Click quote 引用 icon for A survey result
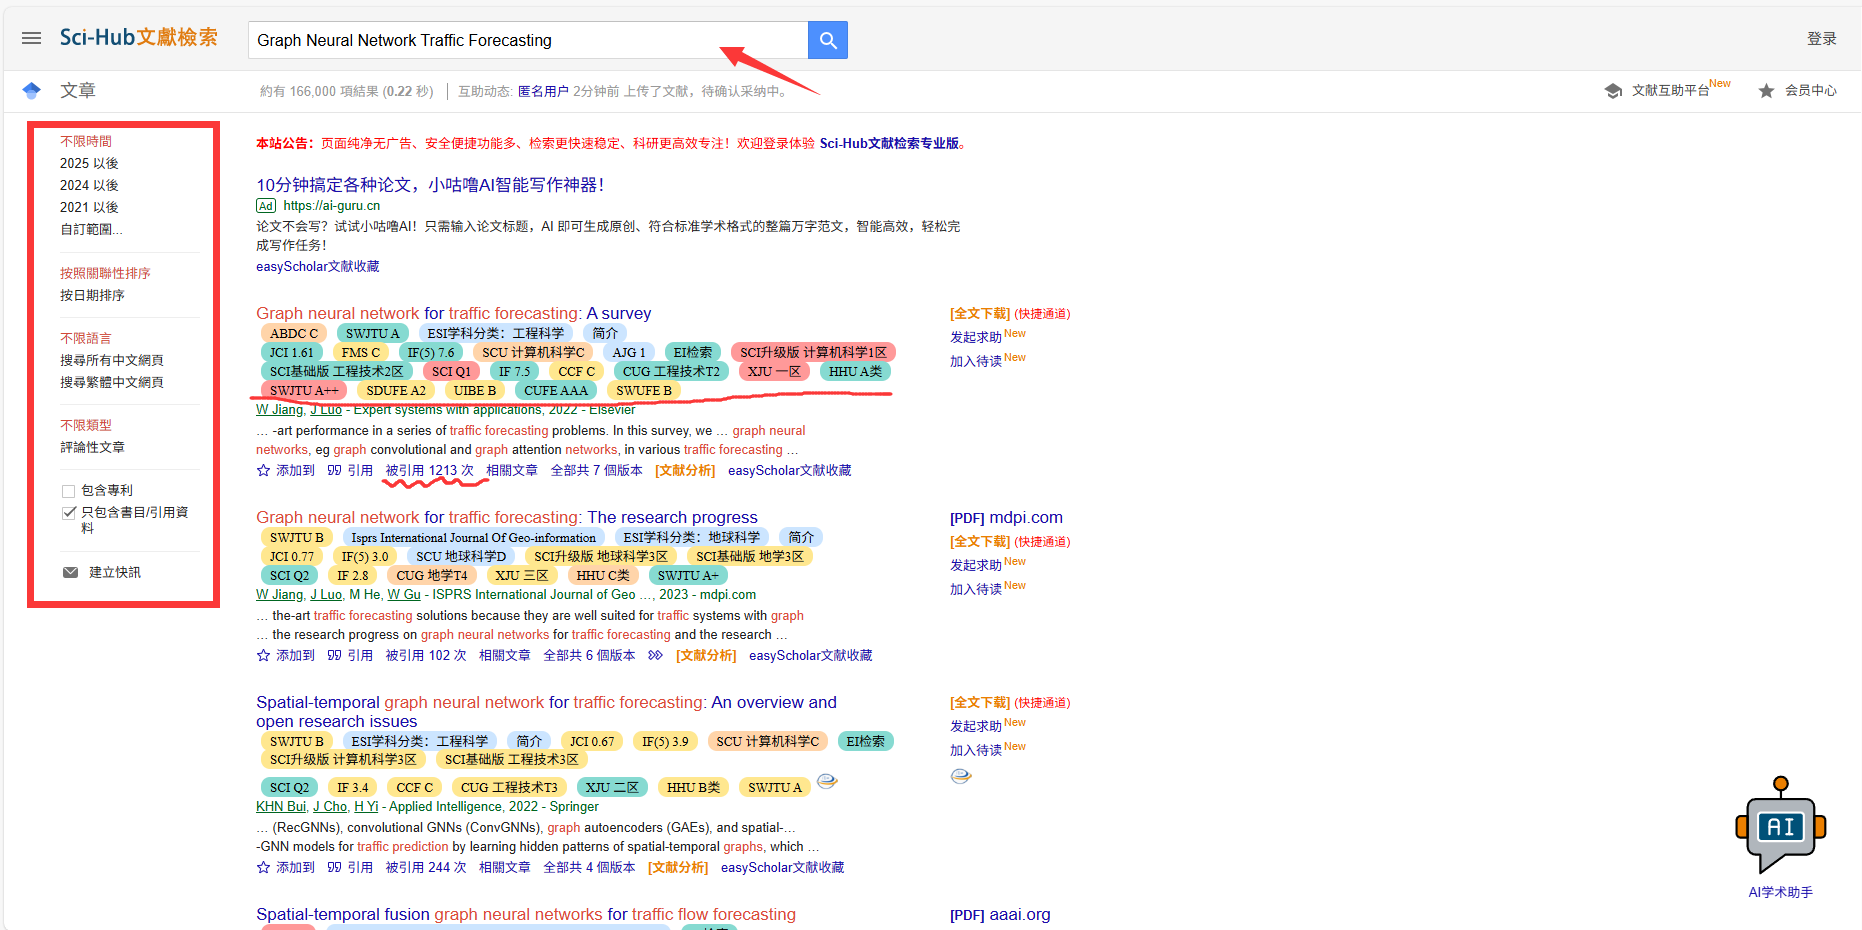Viewport: 1862px width, 930px height. point(334,470)
